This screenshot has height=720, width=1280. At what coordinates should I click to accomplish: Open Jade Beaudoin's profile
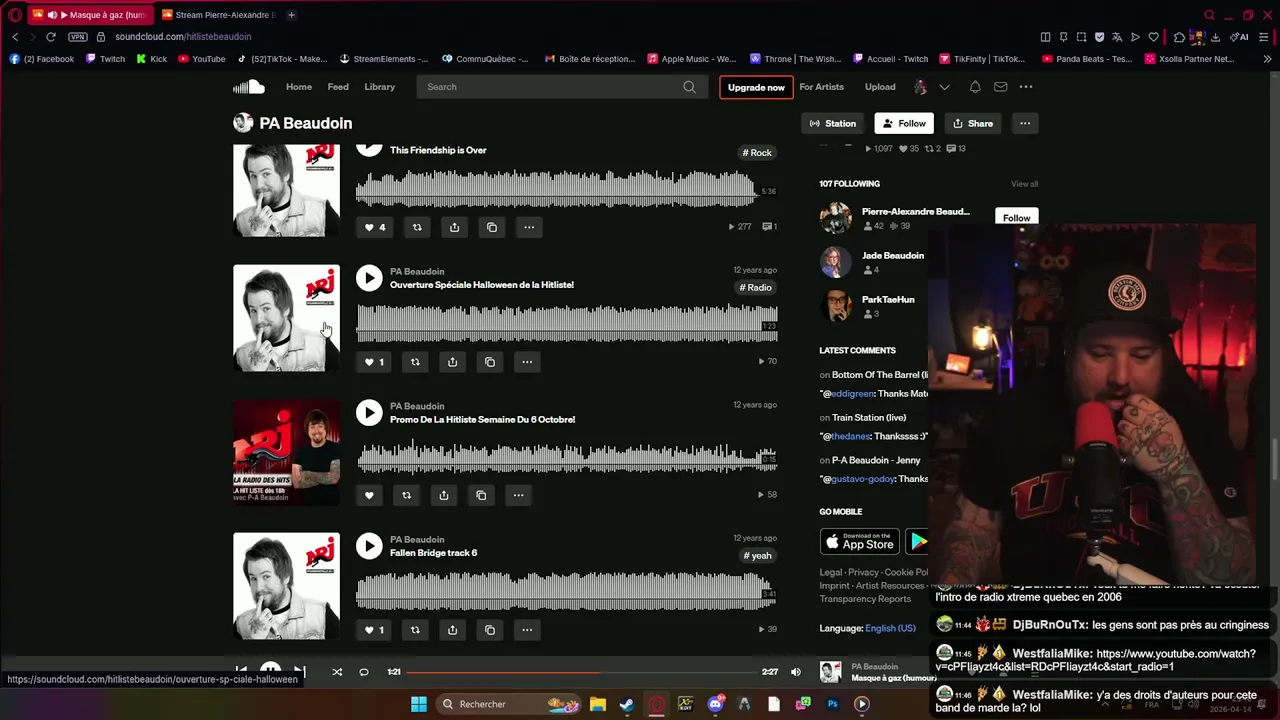point(893,255)
